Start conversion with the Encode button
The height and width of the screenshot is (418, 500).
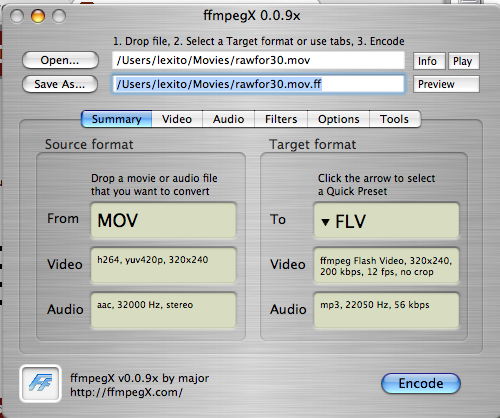coord(421,383)
